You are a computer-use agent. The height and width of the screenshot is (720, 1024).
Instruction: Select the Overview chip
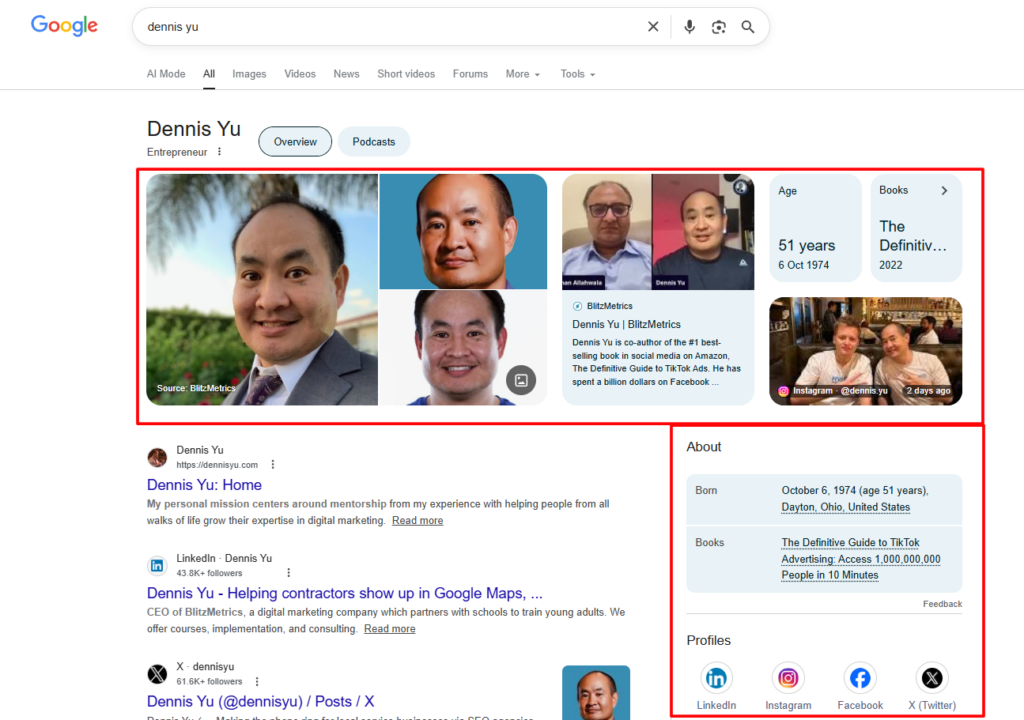point(295,142)
